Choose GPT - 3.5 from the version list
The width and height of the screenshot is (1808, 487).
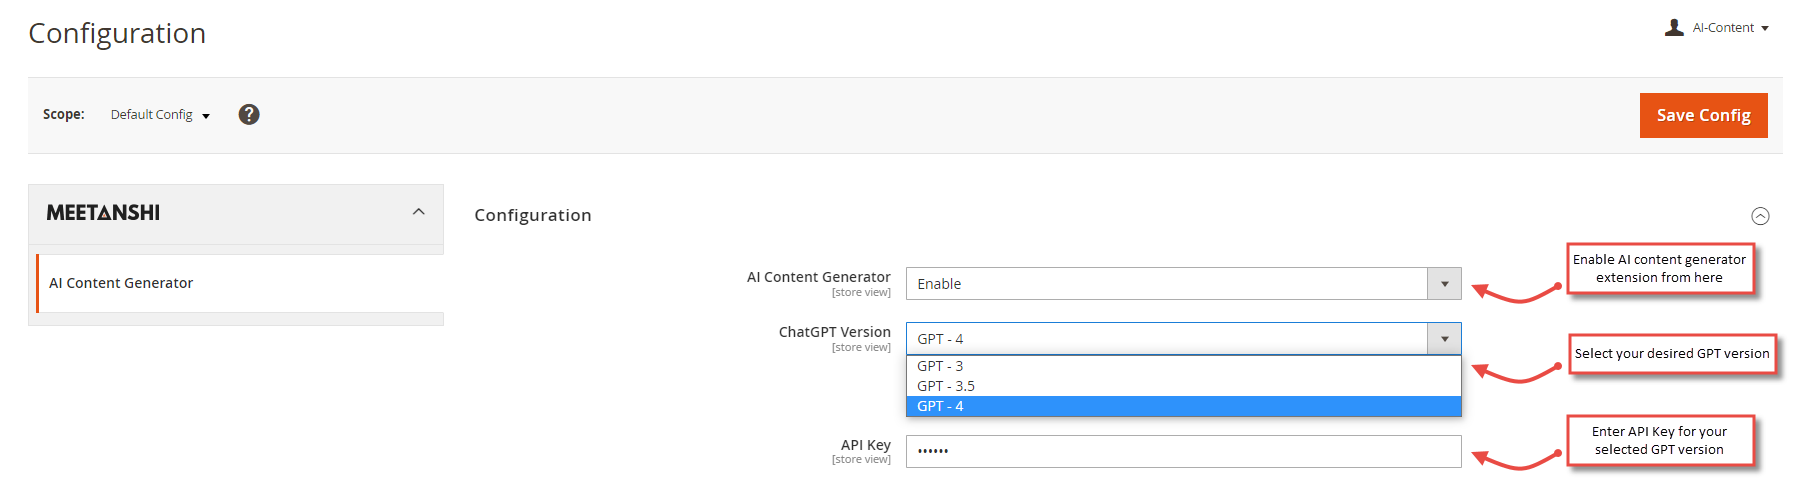(946, 386)
